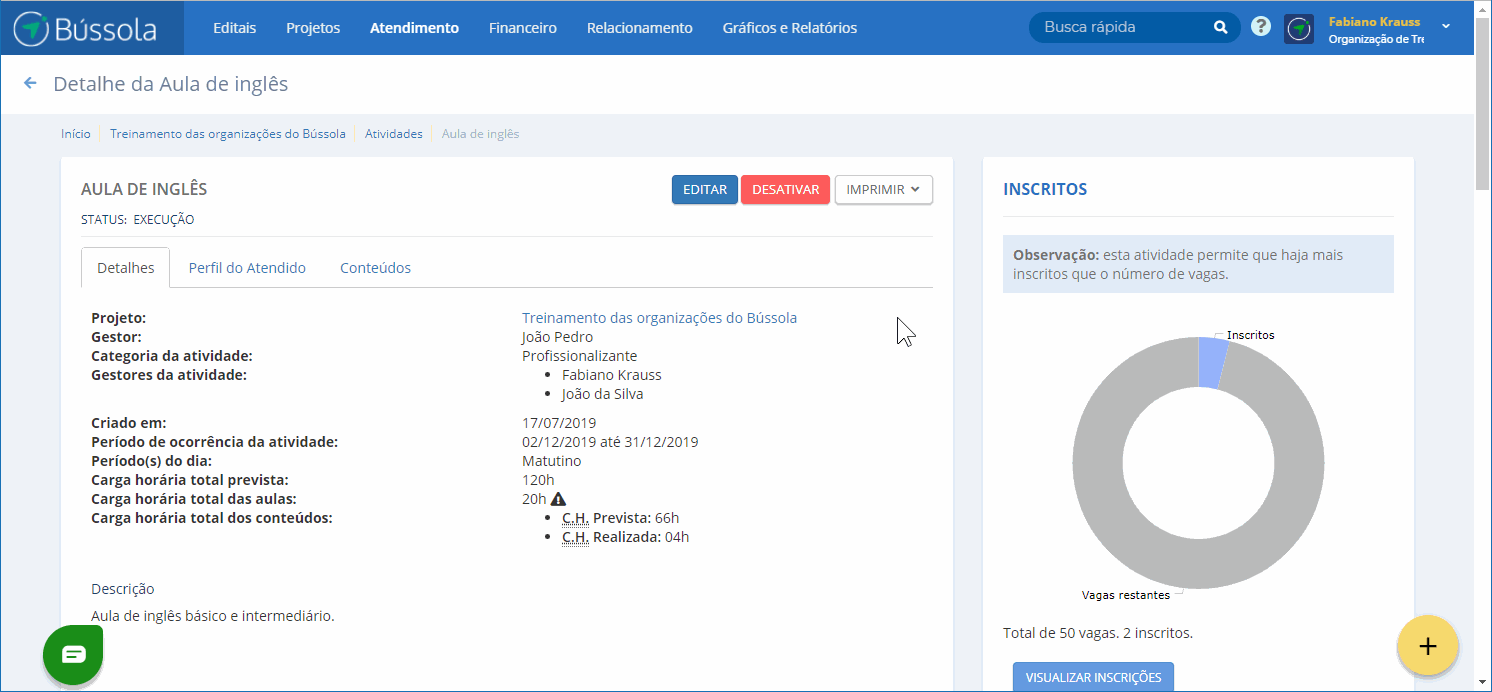Click the Bússola logo

click(x=86, y=28)
